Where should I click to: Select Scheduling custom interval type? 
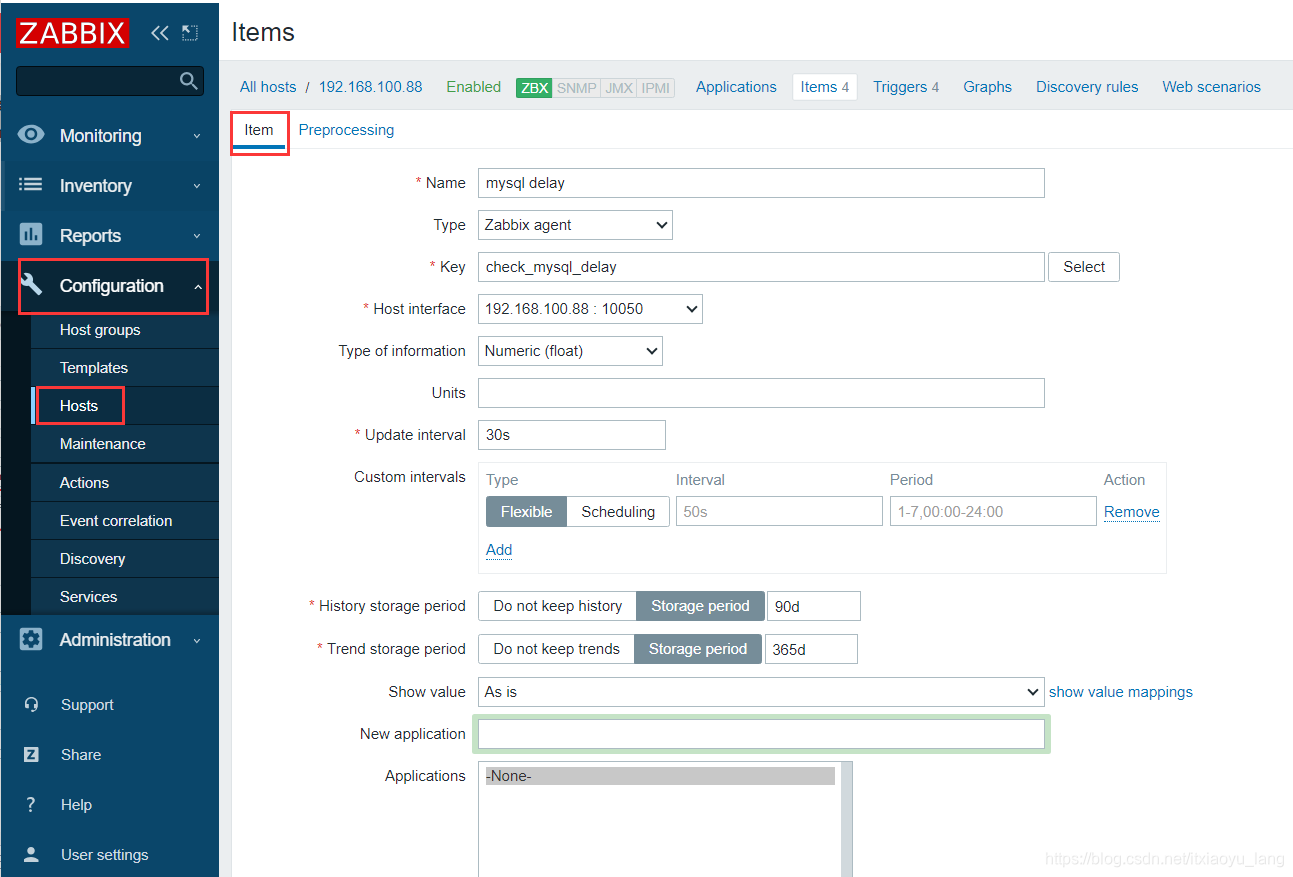pyautogui.click(x=618, y=512)
